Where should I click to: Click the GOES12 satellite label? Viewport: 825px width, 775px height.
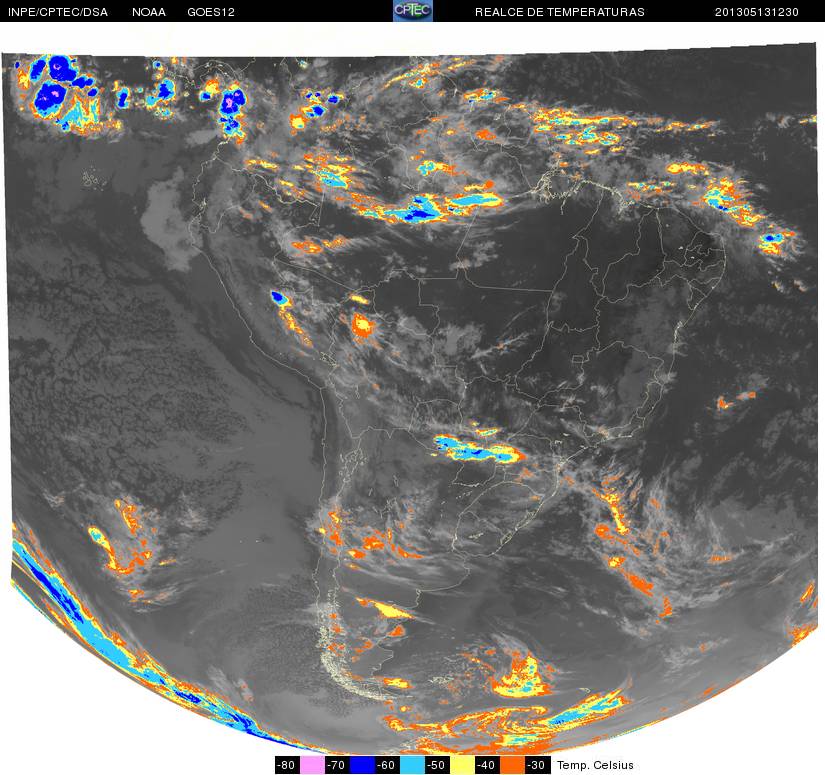coord(211,12)
